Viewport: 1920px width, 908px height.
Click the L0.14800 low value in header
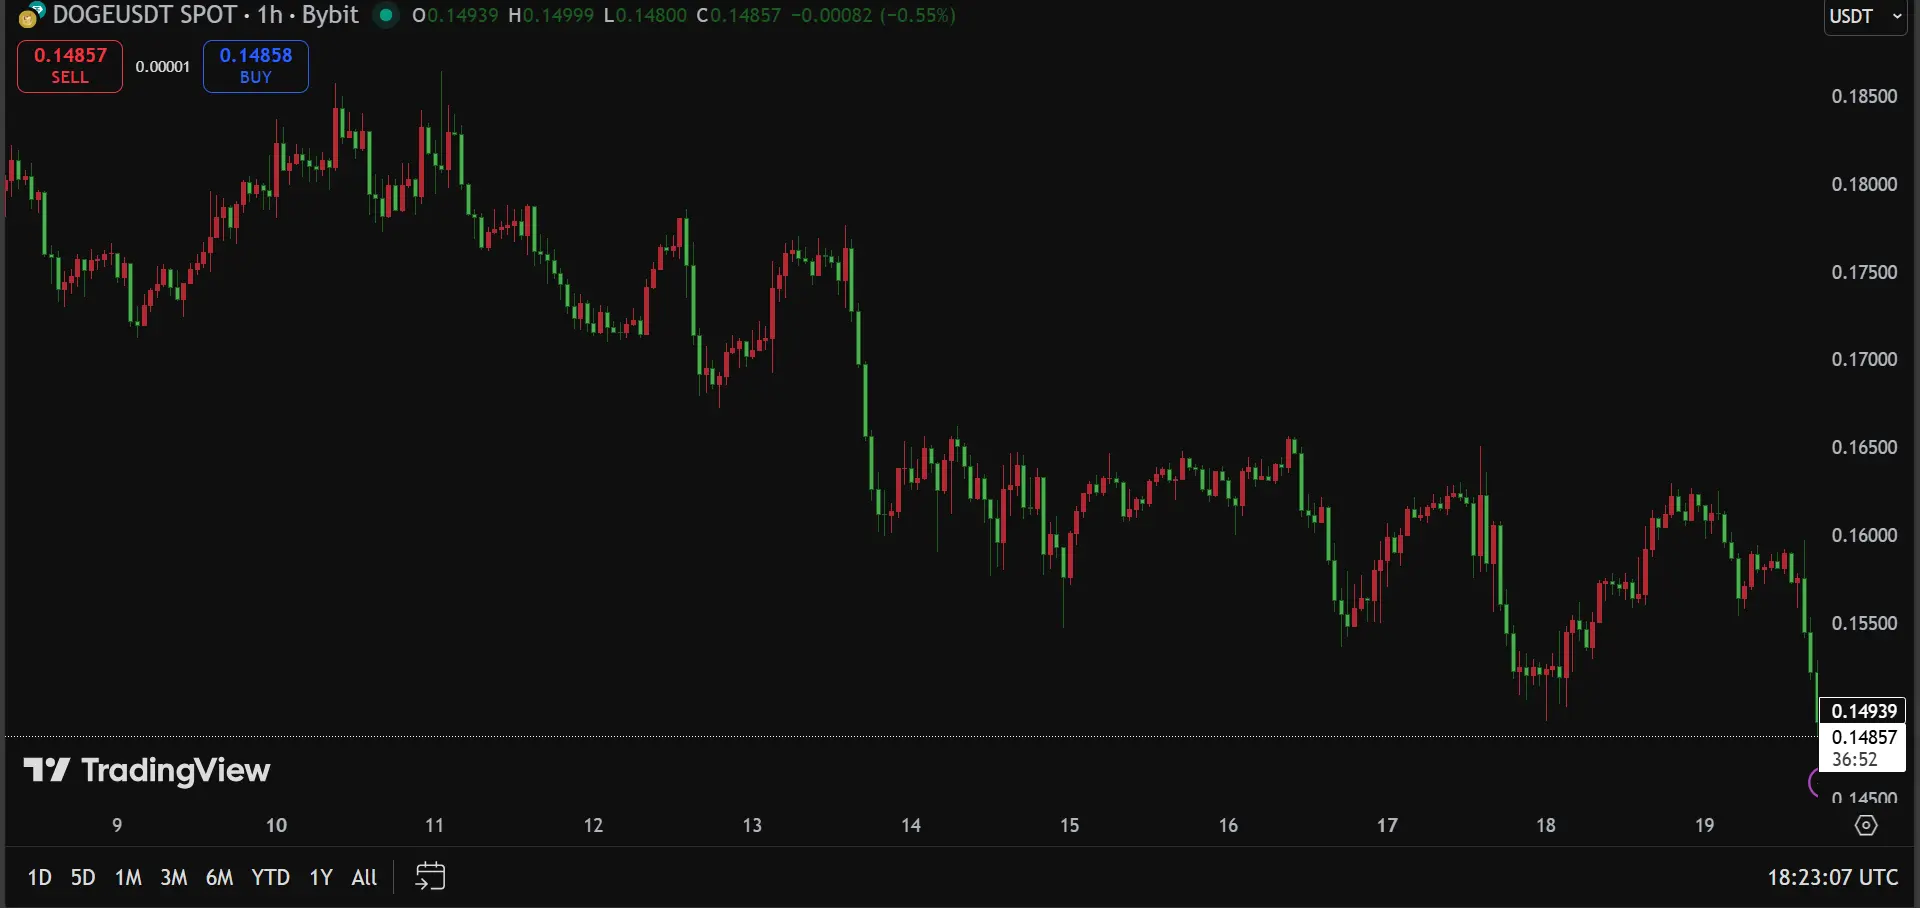coord(645,15)
